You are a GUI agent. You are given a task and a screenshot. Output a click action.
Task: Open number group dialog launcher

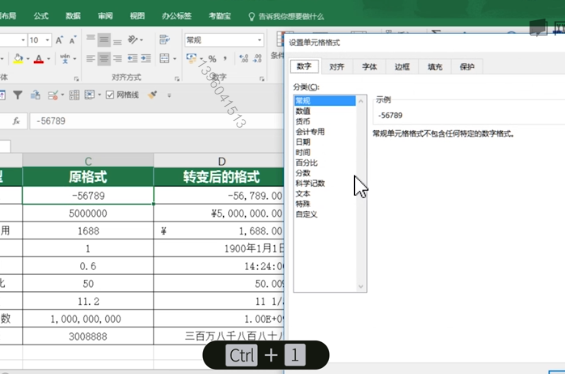262,79
